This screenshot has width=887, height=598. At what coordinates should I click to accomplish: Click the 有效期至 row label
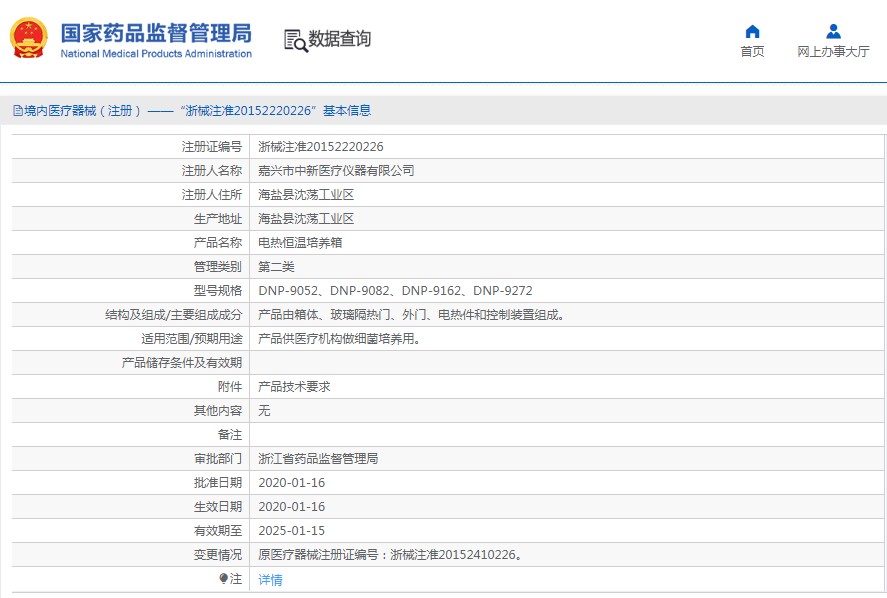click(218, 531)
